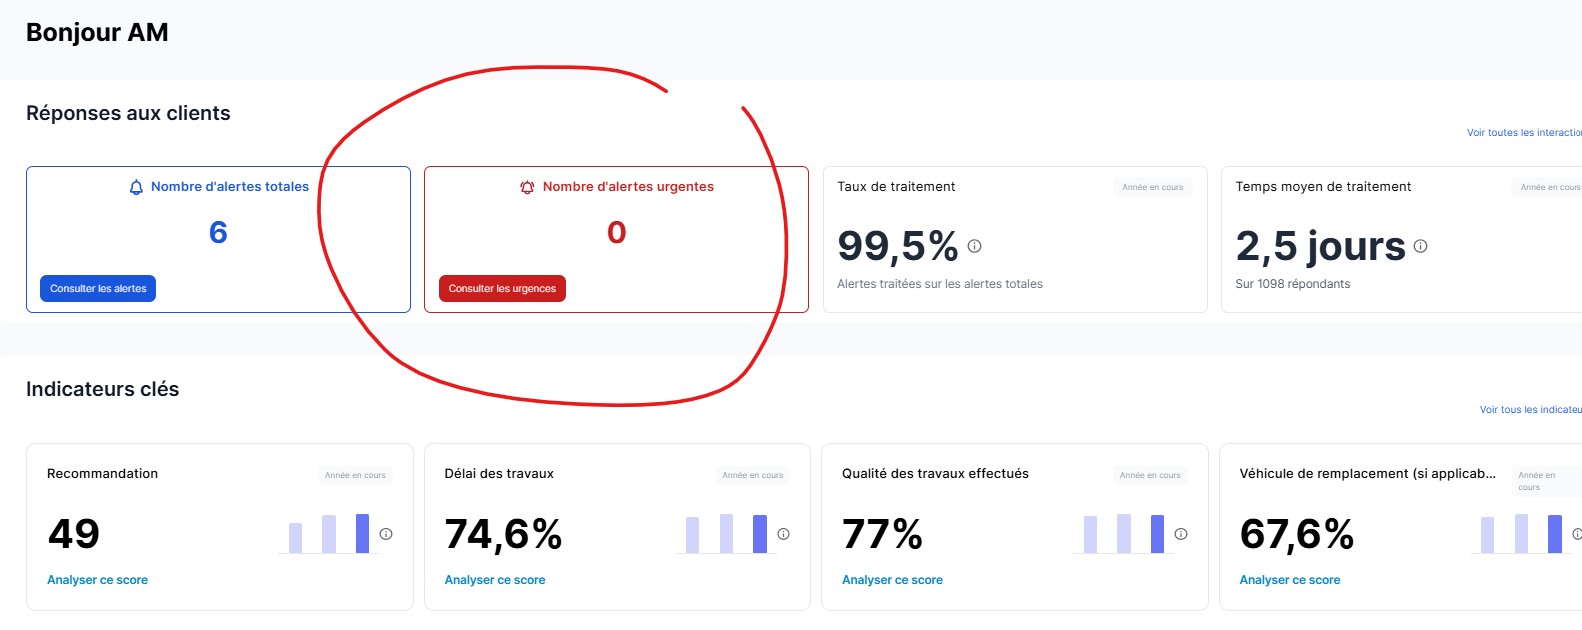Click Année en cours tag on Taux de traitement
This screenshot has height=630, width=1582.
click(x=1152, y=187)
